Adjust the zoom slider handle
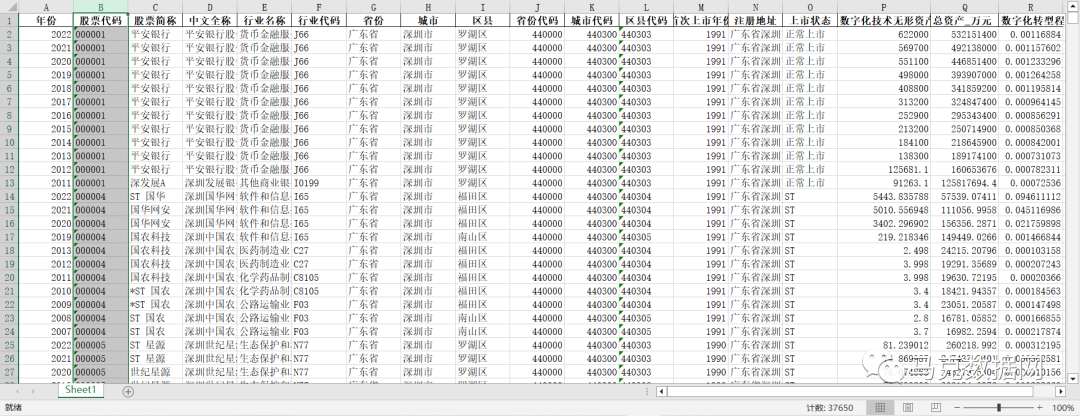1080x416 pixels. tap(999, 408)
